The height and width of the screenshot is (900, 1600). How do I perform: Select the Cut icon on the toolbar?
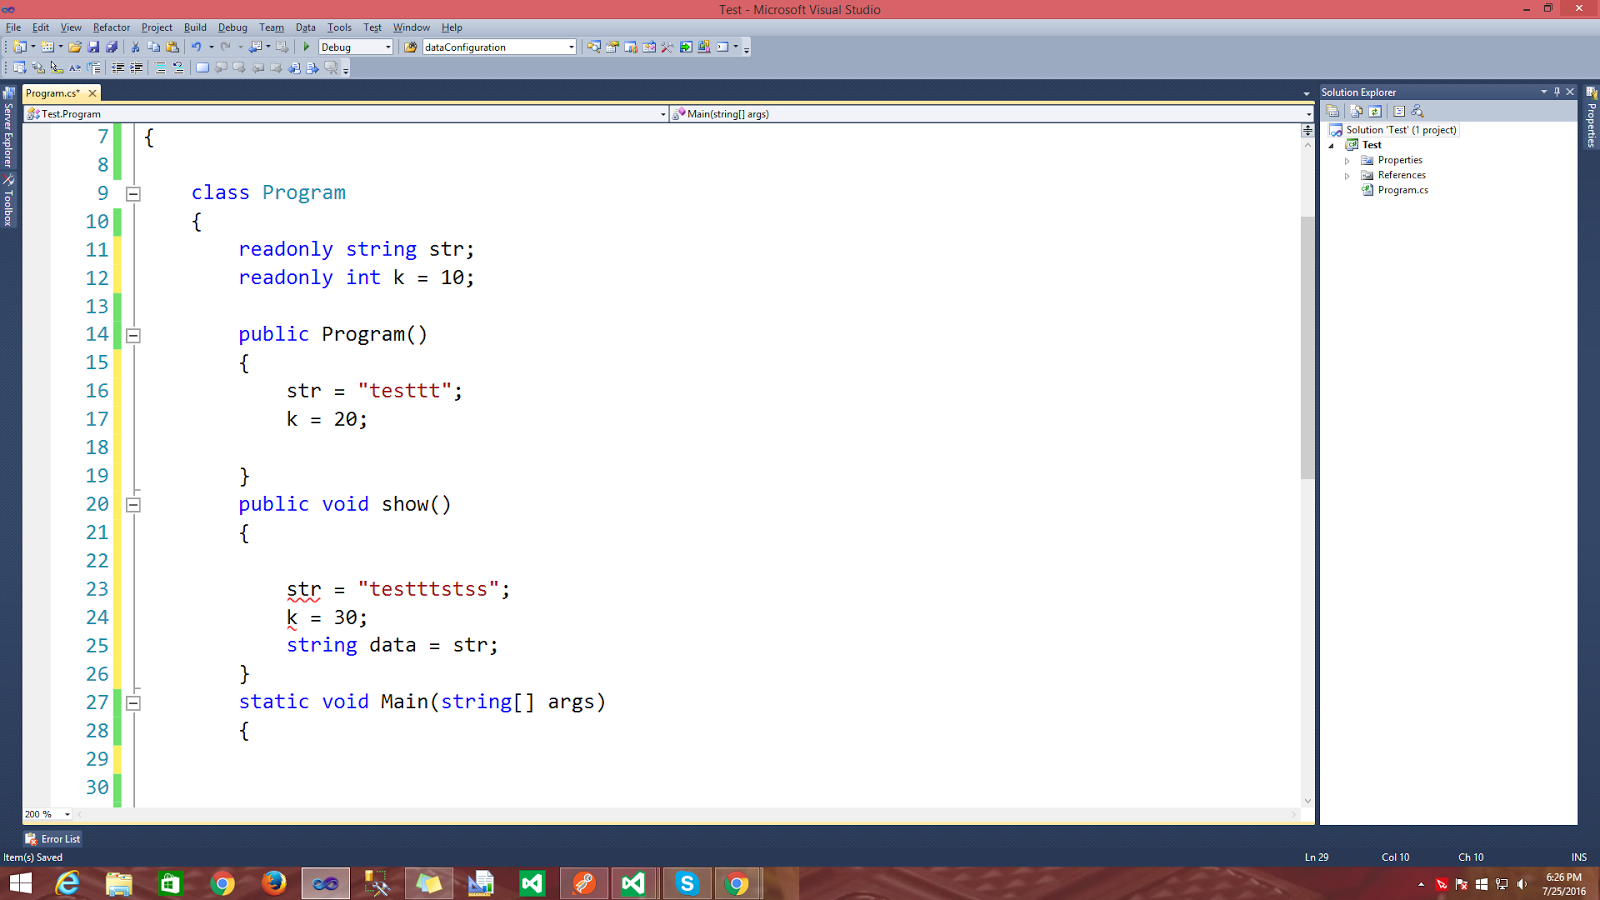(x=134, y=47)
